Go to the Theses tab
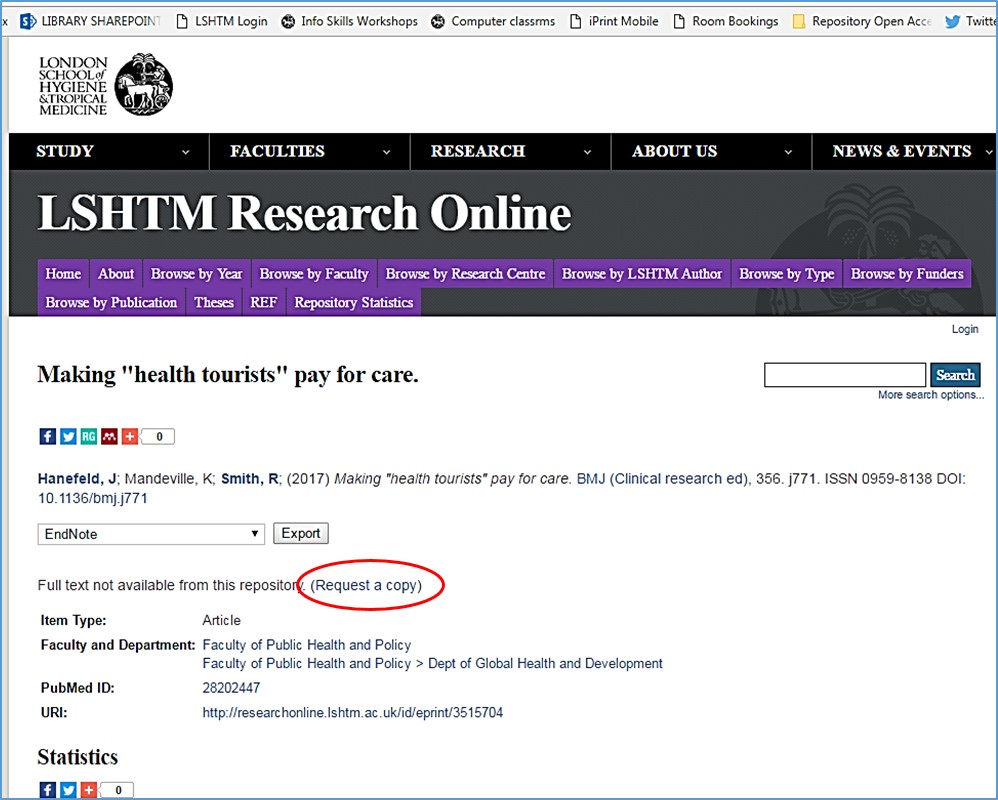This screenshot has height=800, width=998. 213,302
